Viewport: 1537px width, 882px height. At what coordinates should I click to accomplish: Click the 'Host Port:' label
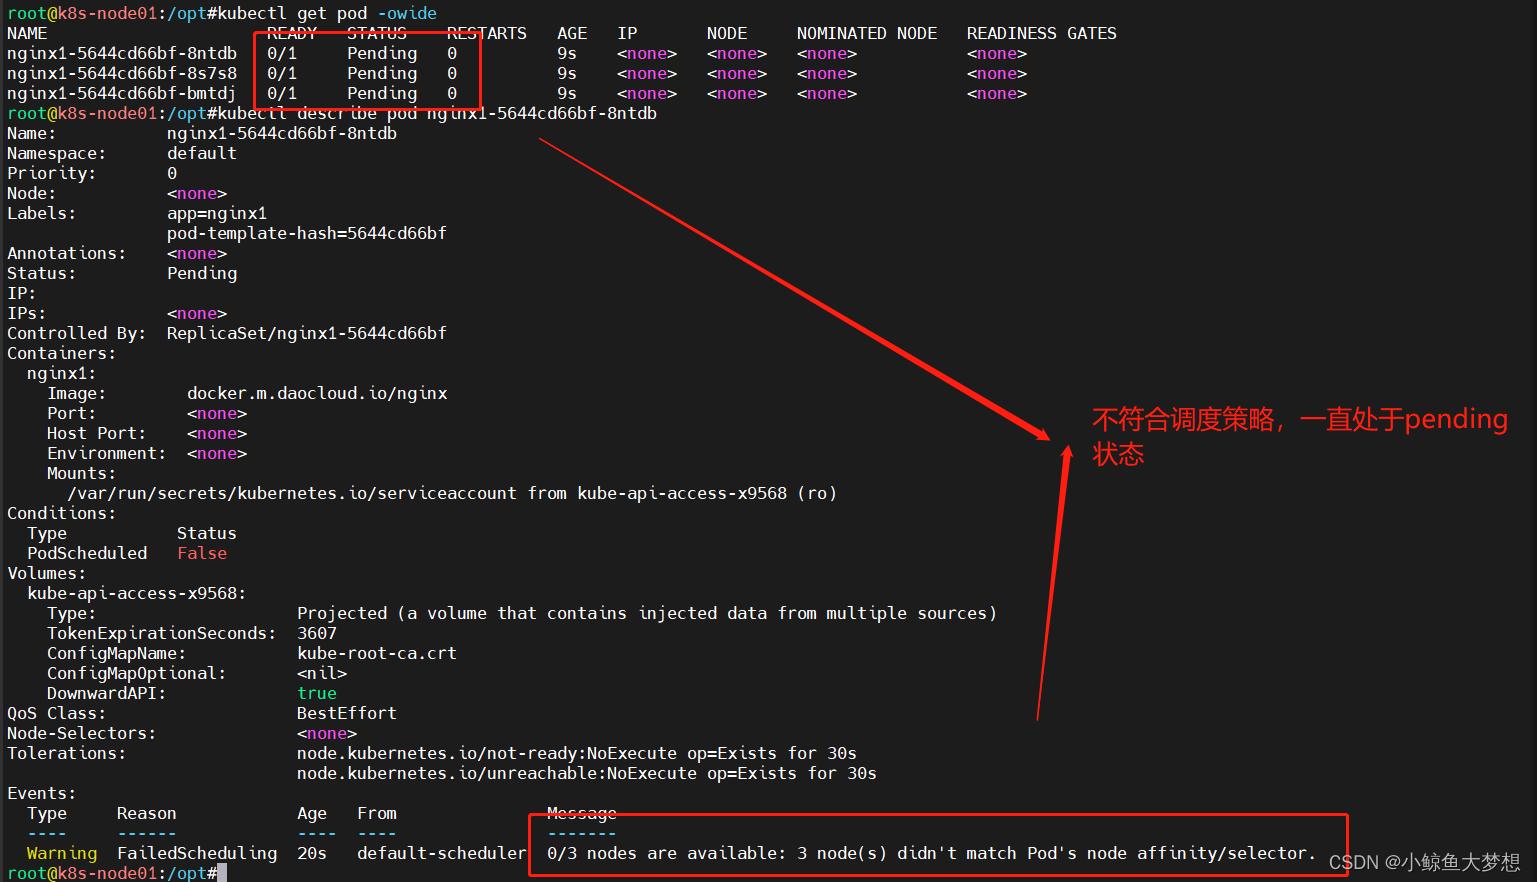[x=96, y=433]
